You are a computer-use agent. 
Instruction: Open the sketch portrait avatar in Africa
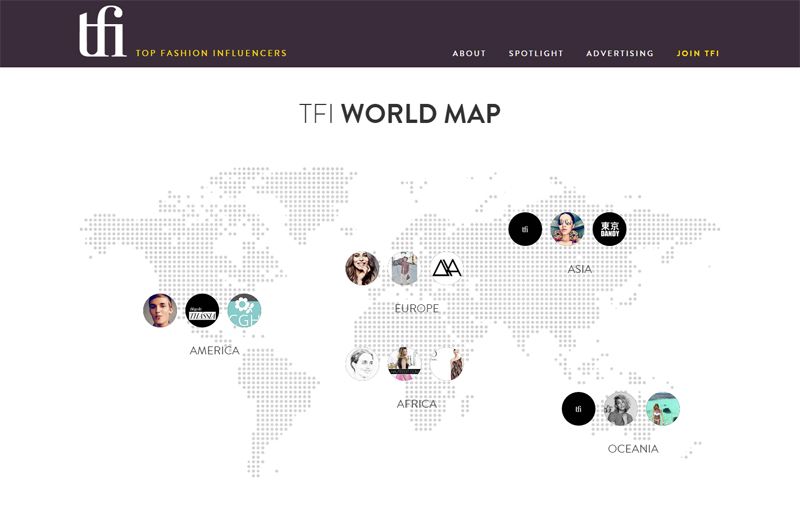click(362, 364)
